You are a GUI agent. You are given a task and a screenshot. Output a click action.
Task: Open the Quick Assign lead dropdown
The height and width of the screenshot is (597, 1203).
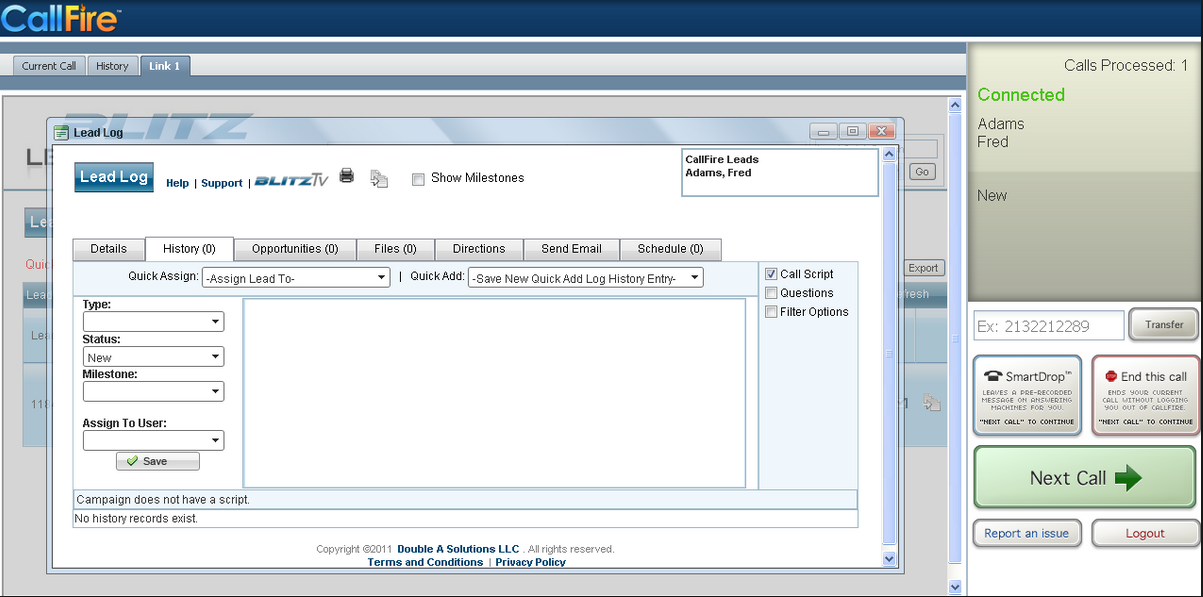(x=296, y=278)
